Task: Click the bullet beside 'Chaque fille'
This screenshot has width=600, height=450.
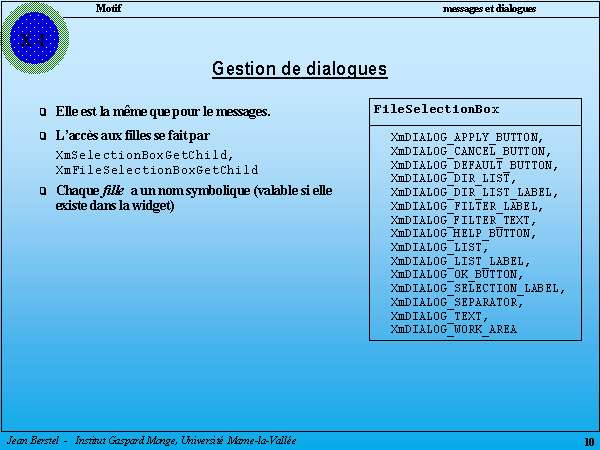Action: pyautogui.click(x=42, y=190)
